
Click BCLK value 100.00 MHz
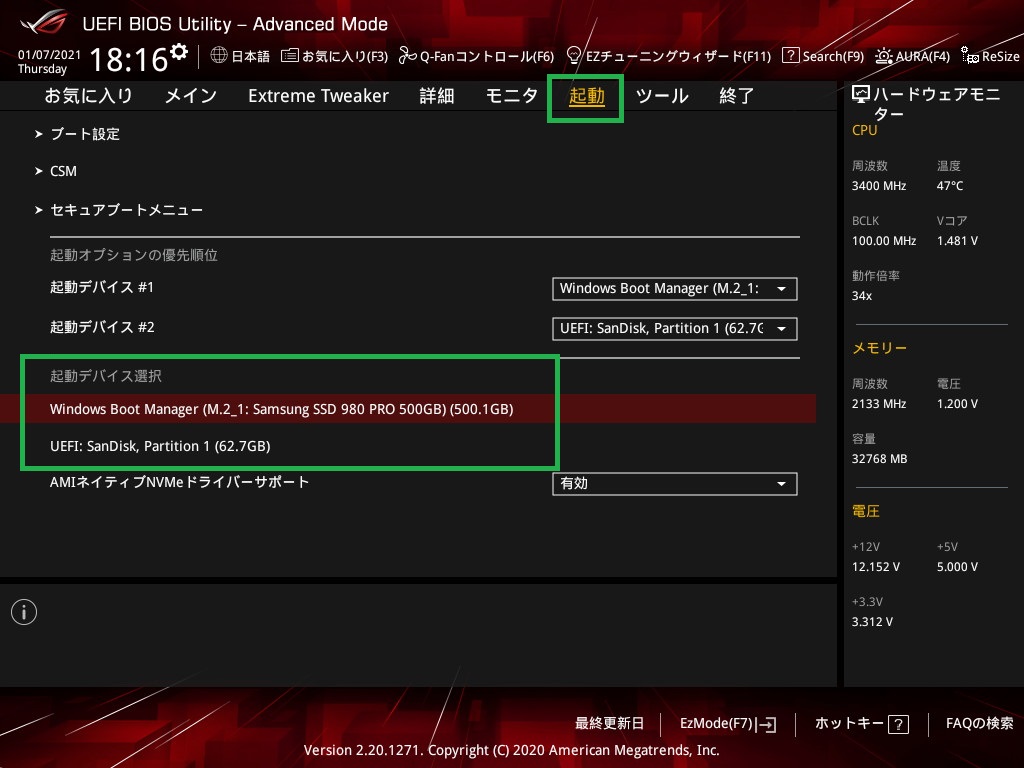(x=884, y=241)
